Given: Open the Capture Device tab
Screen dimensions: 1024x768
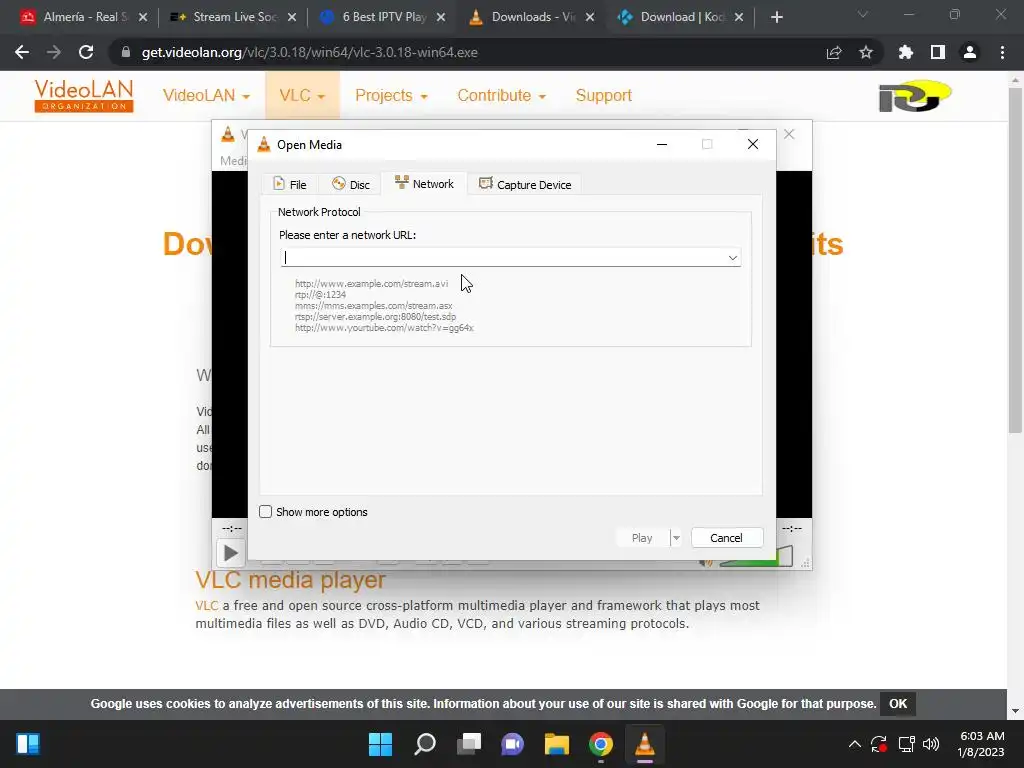Looking at the screenshot, I should tap(525, 185).
